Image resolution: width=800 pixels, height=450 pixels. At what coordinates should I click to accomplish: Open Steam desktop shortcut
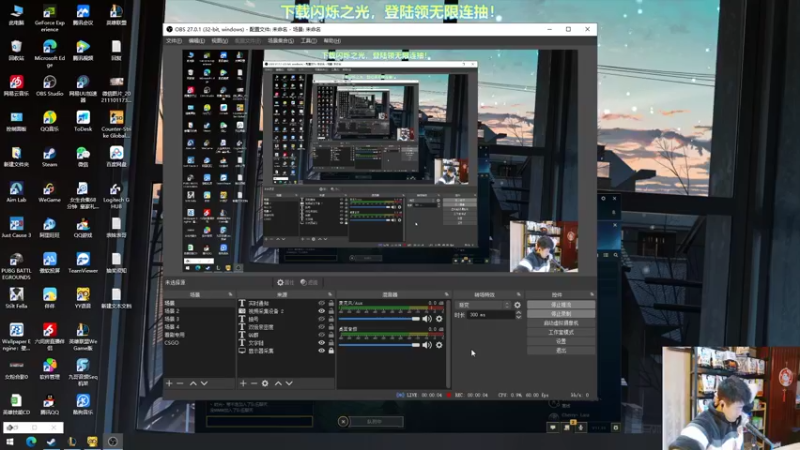49,157
